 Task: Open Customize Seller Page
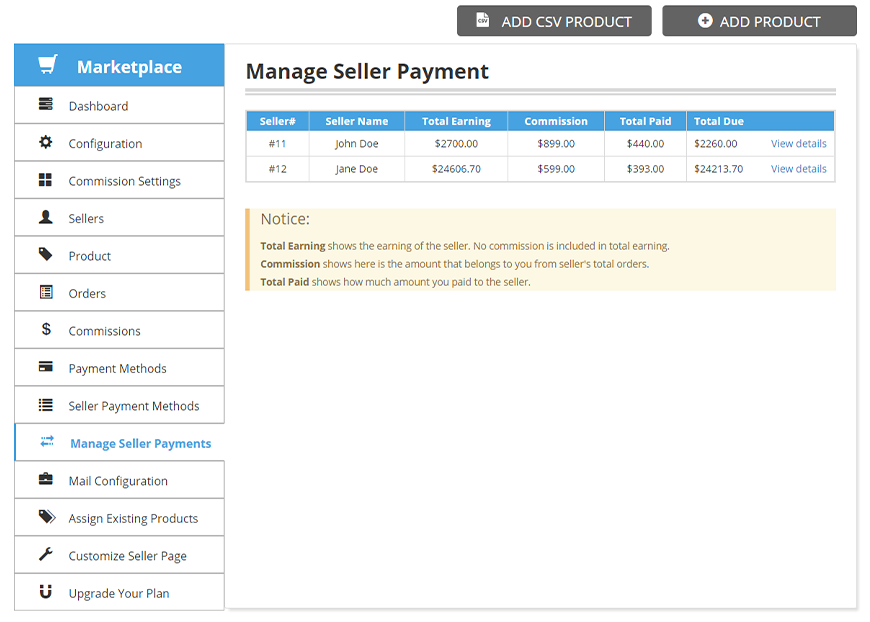tap(119, 555)
